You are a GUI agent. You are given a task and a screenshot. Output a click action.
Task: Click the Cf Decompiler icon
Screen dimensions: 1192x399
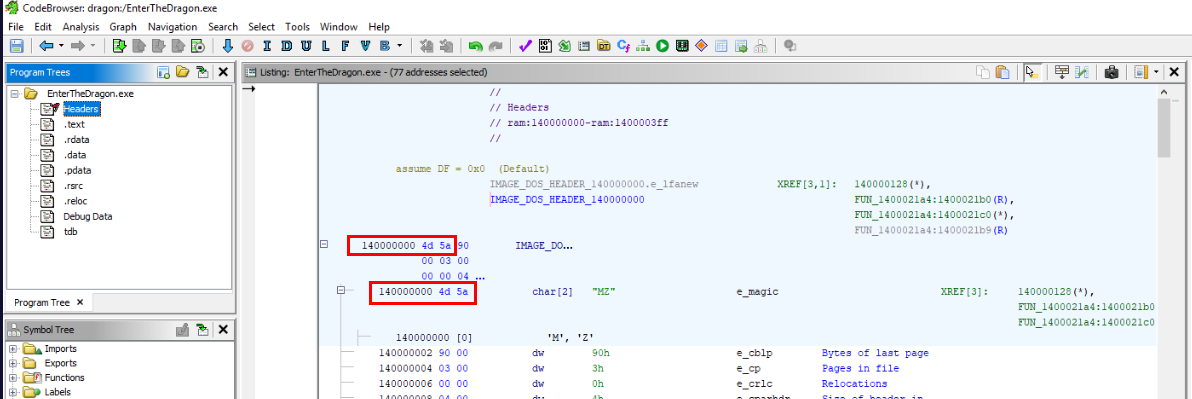623,46
